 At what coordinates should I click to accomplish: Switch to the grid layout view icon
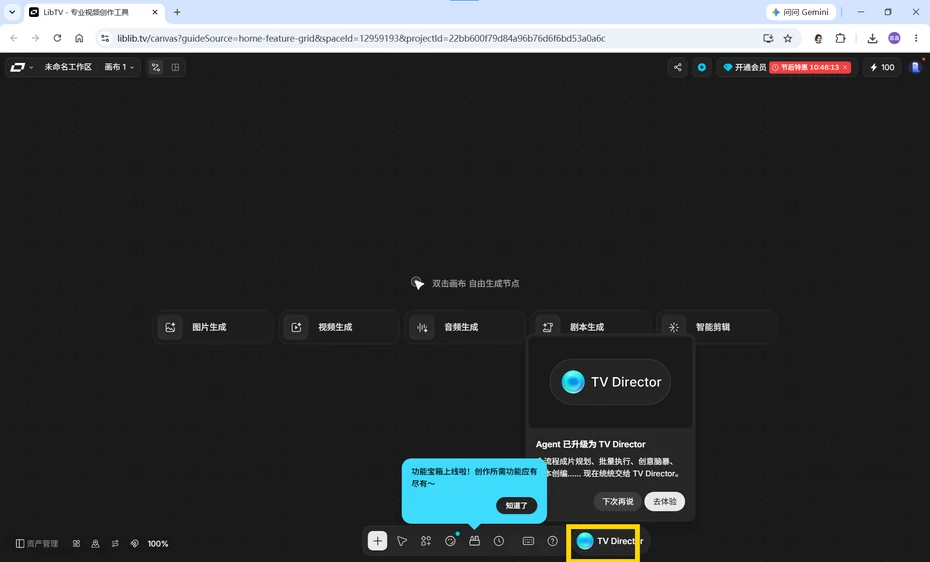(x=176, y=67)
